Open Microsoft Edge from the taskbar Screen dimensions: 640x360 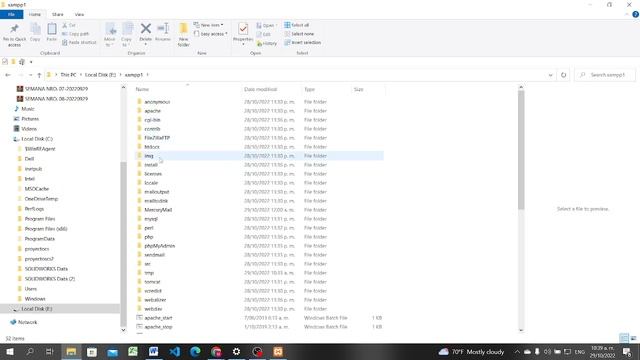pyautogui.click(x=195, y=352)
